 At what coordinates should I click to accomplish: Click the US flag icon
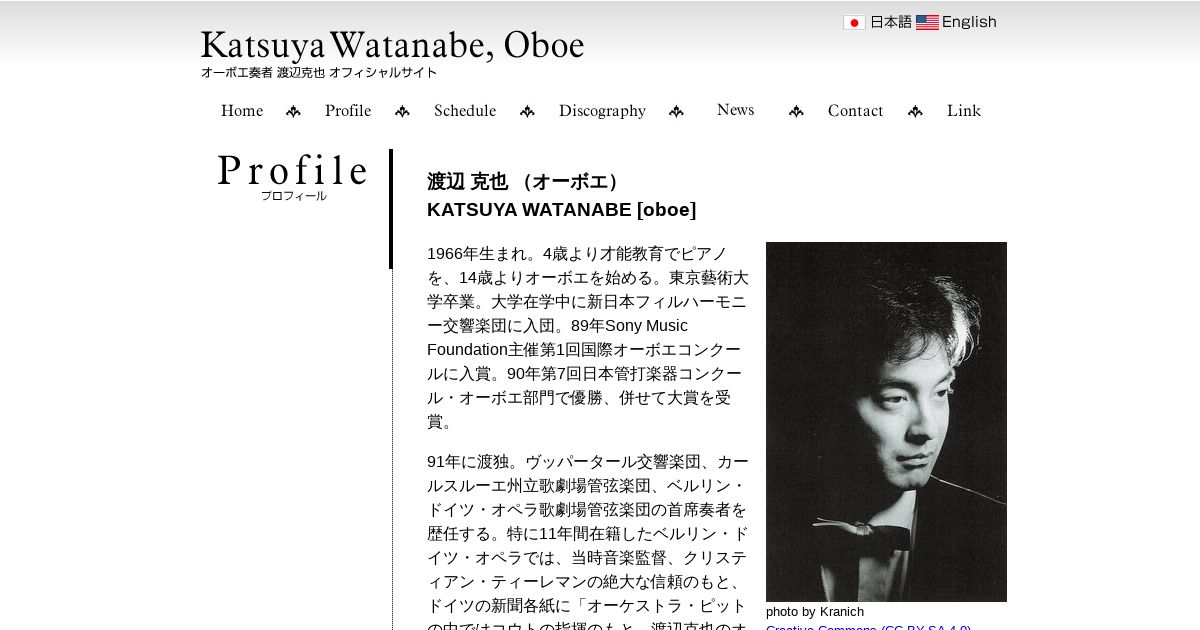[927, 22]
